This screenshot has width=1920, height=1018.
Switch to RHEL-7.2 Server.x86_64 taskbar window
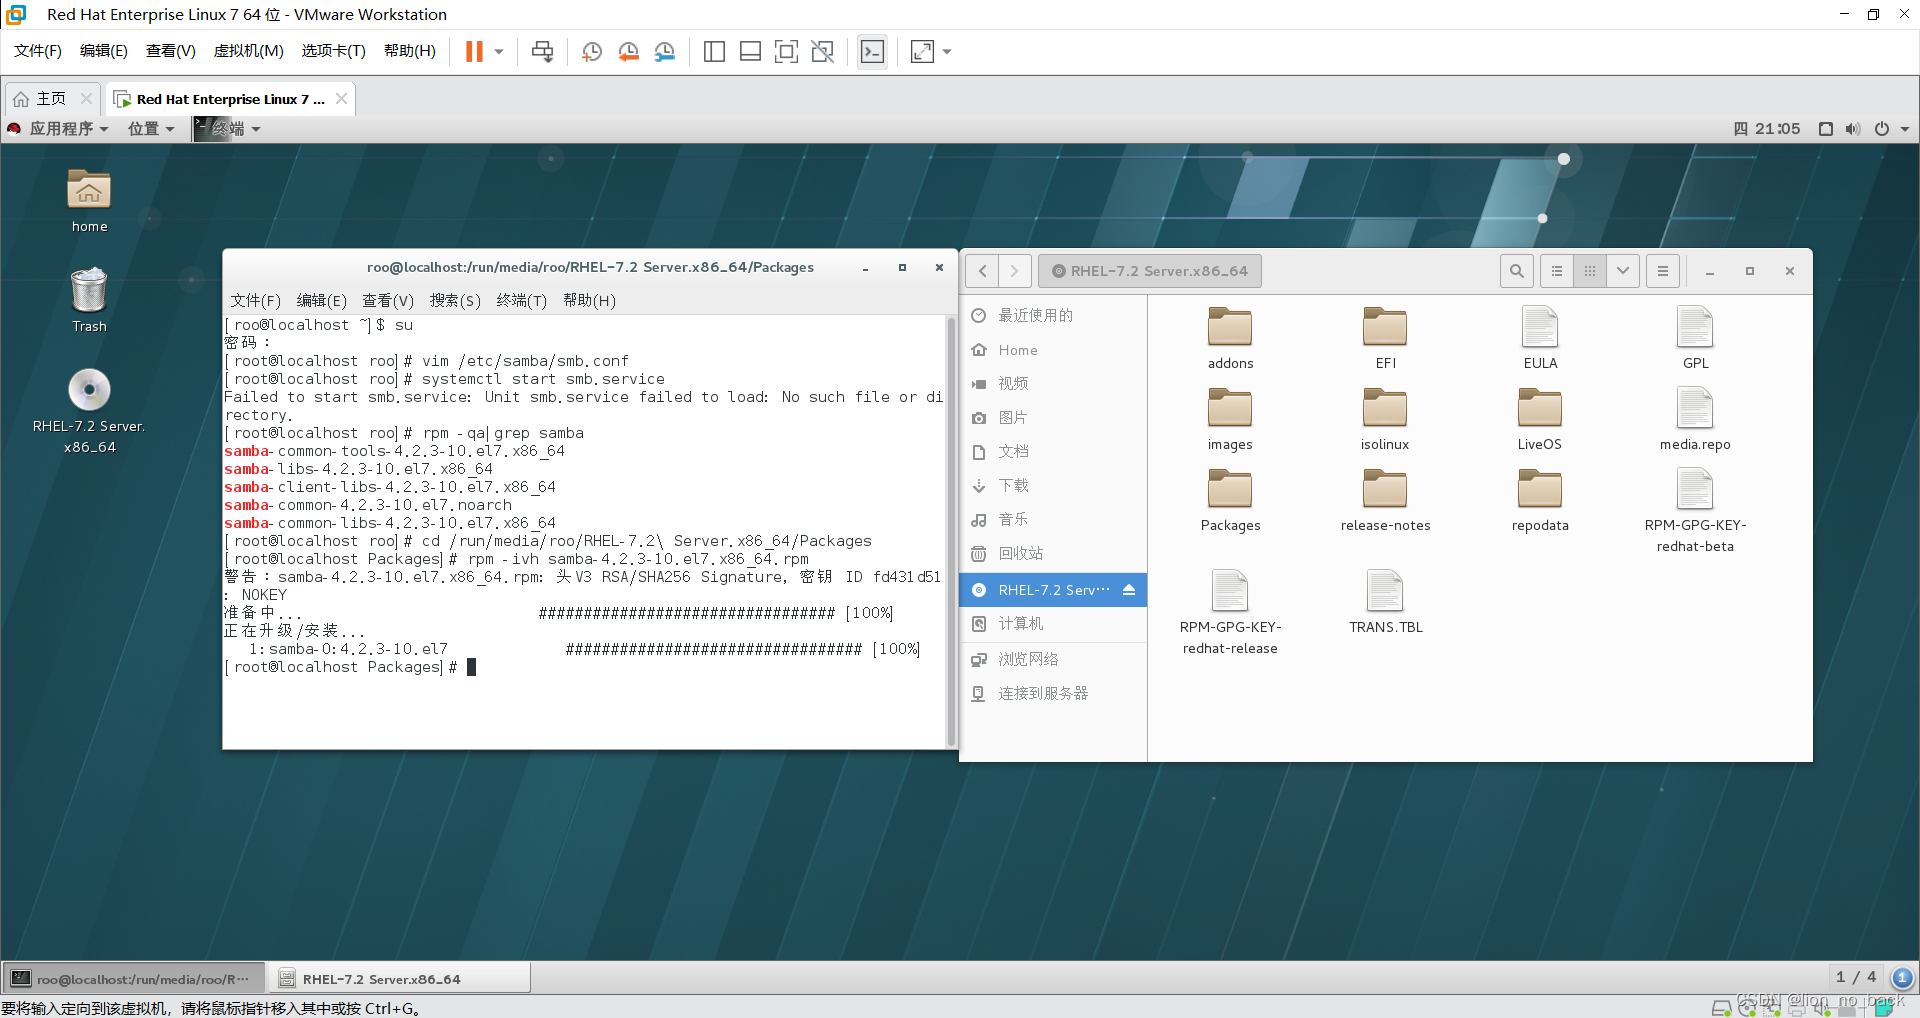click(x=400, y=979)
